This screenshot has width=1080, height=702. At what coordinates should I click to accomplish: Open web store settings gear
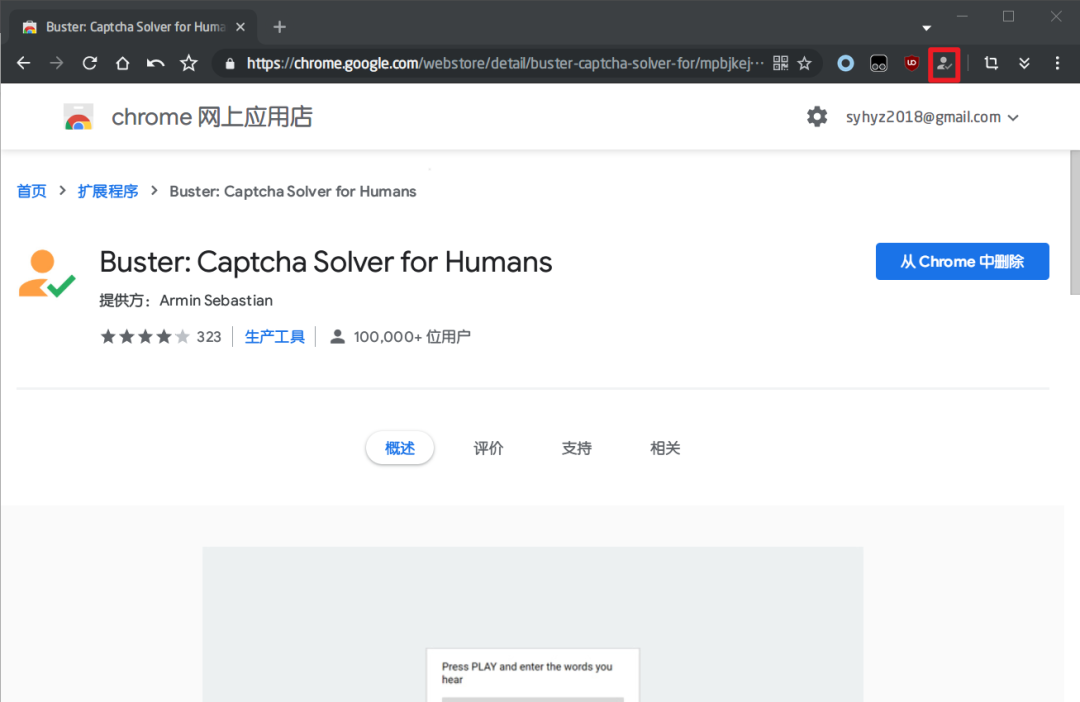tap(817, 116)
